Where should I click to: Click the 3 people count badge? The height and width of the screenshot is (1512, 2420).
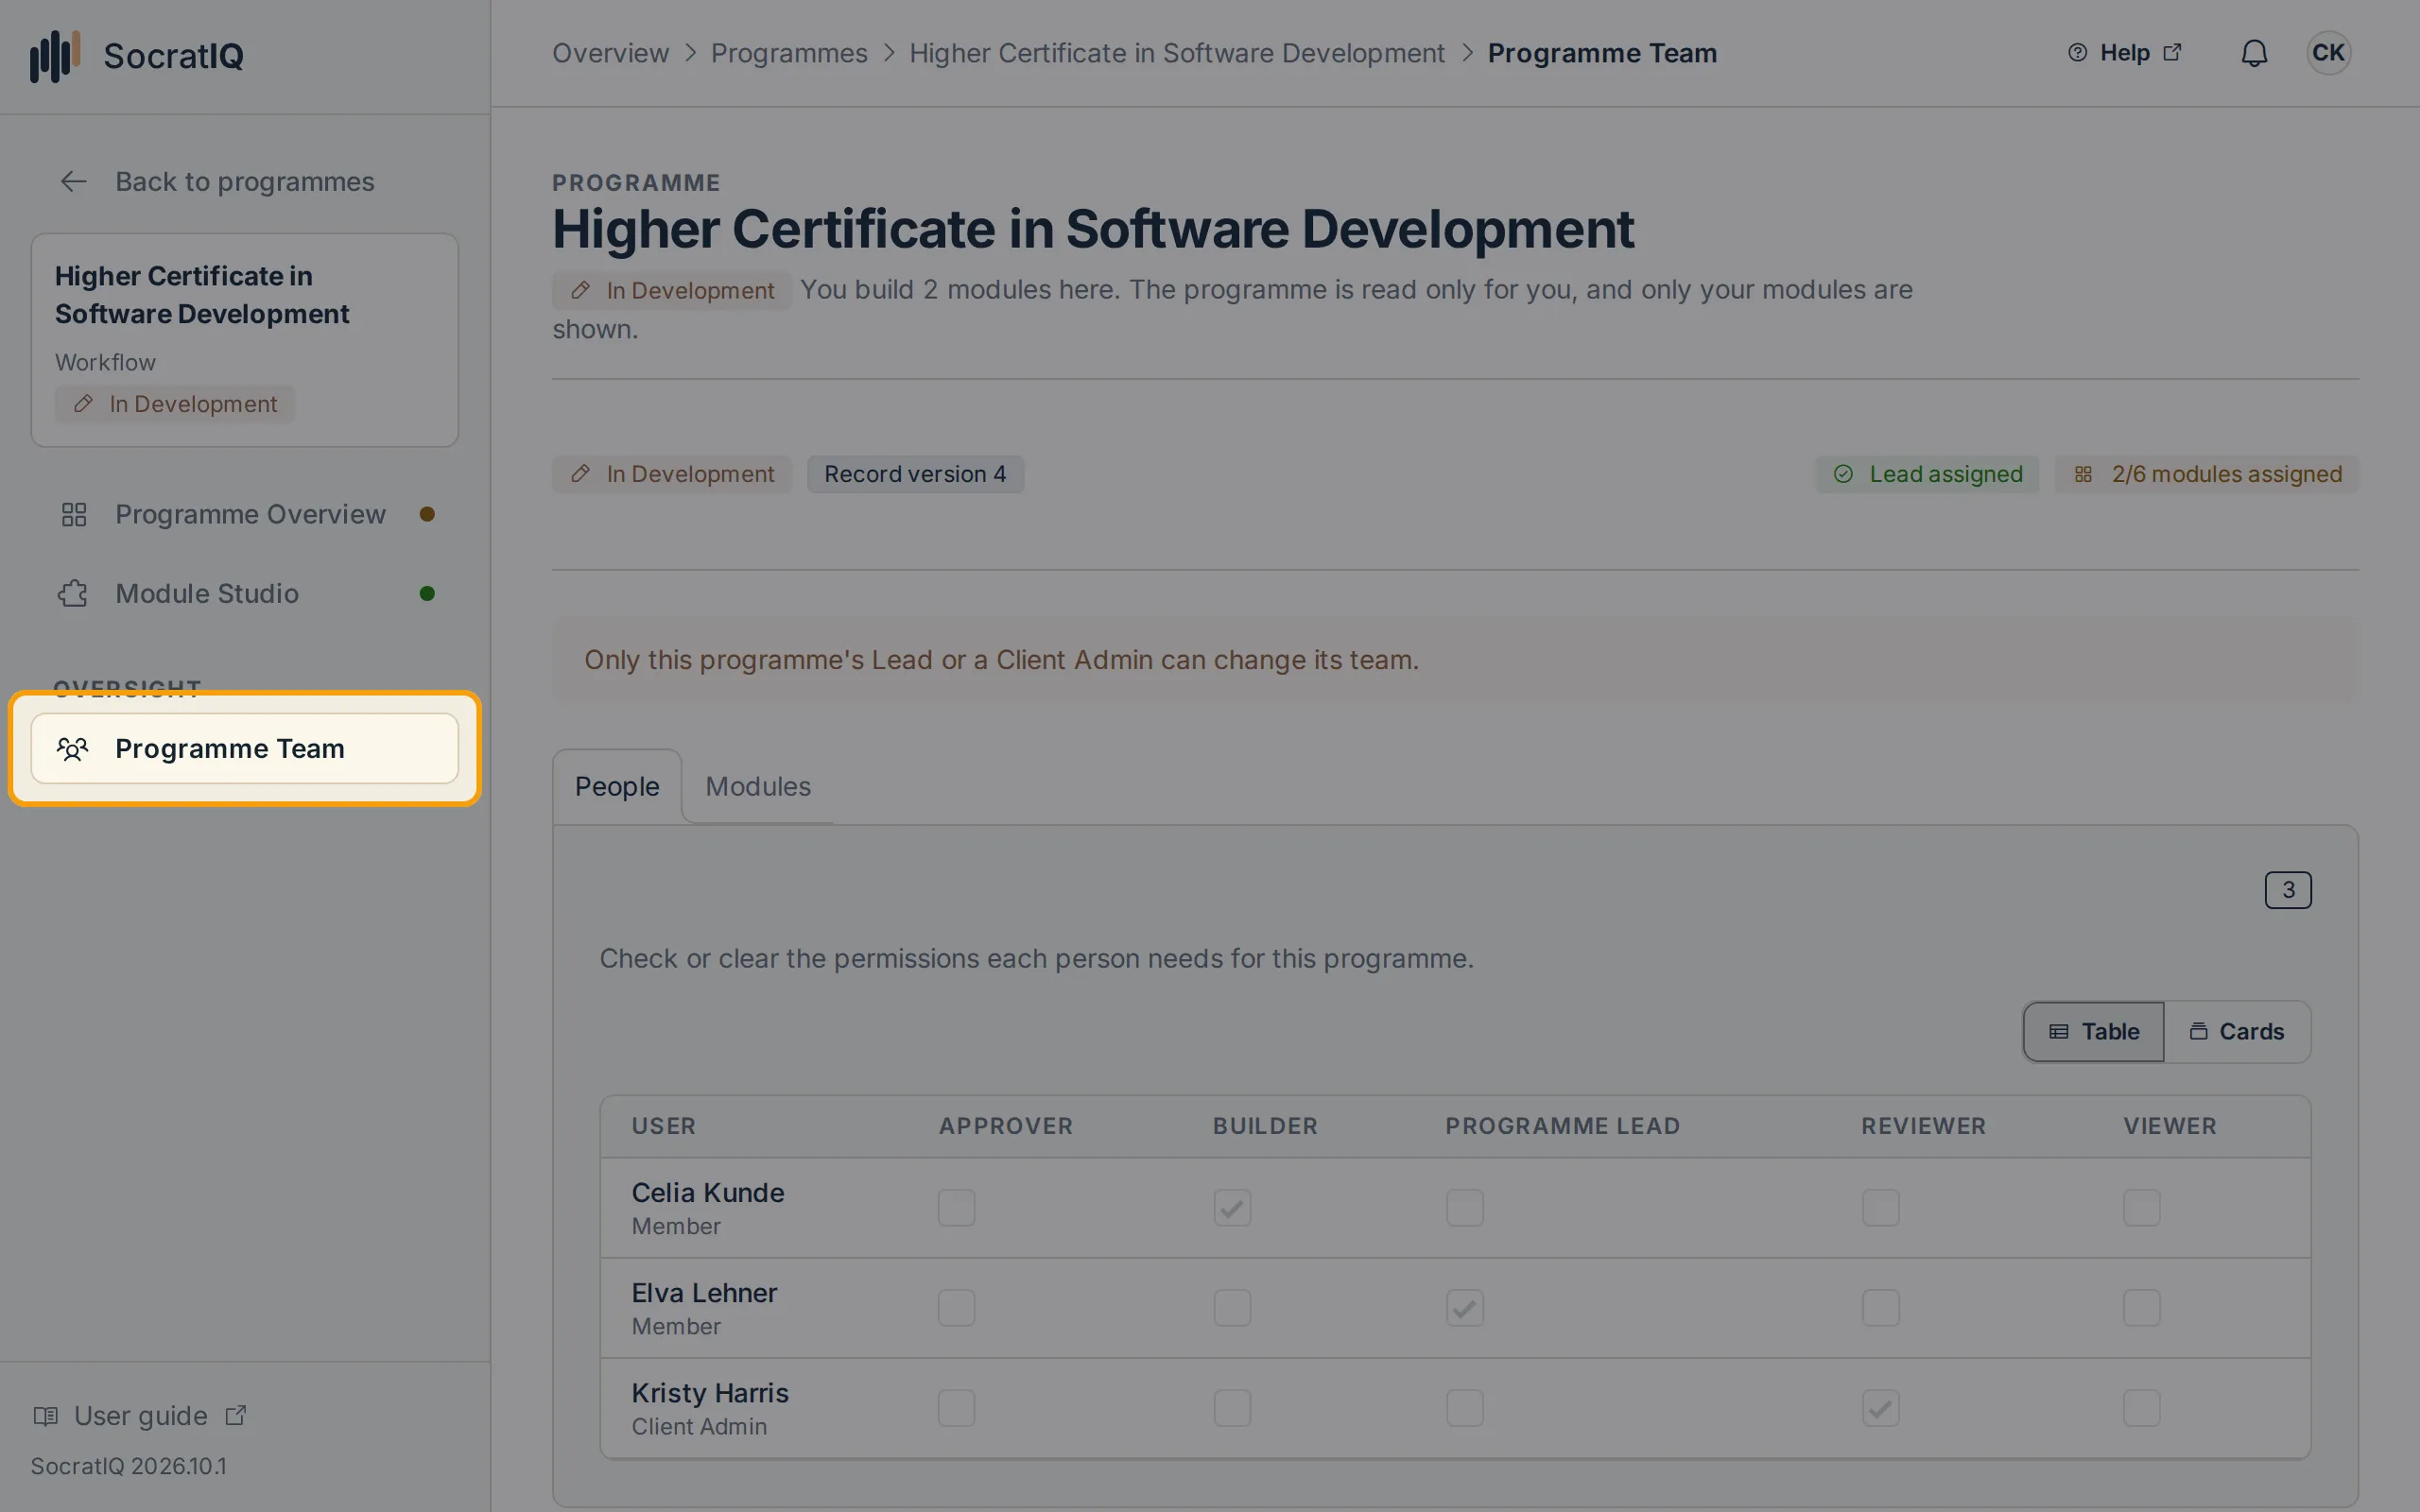2287,890
